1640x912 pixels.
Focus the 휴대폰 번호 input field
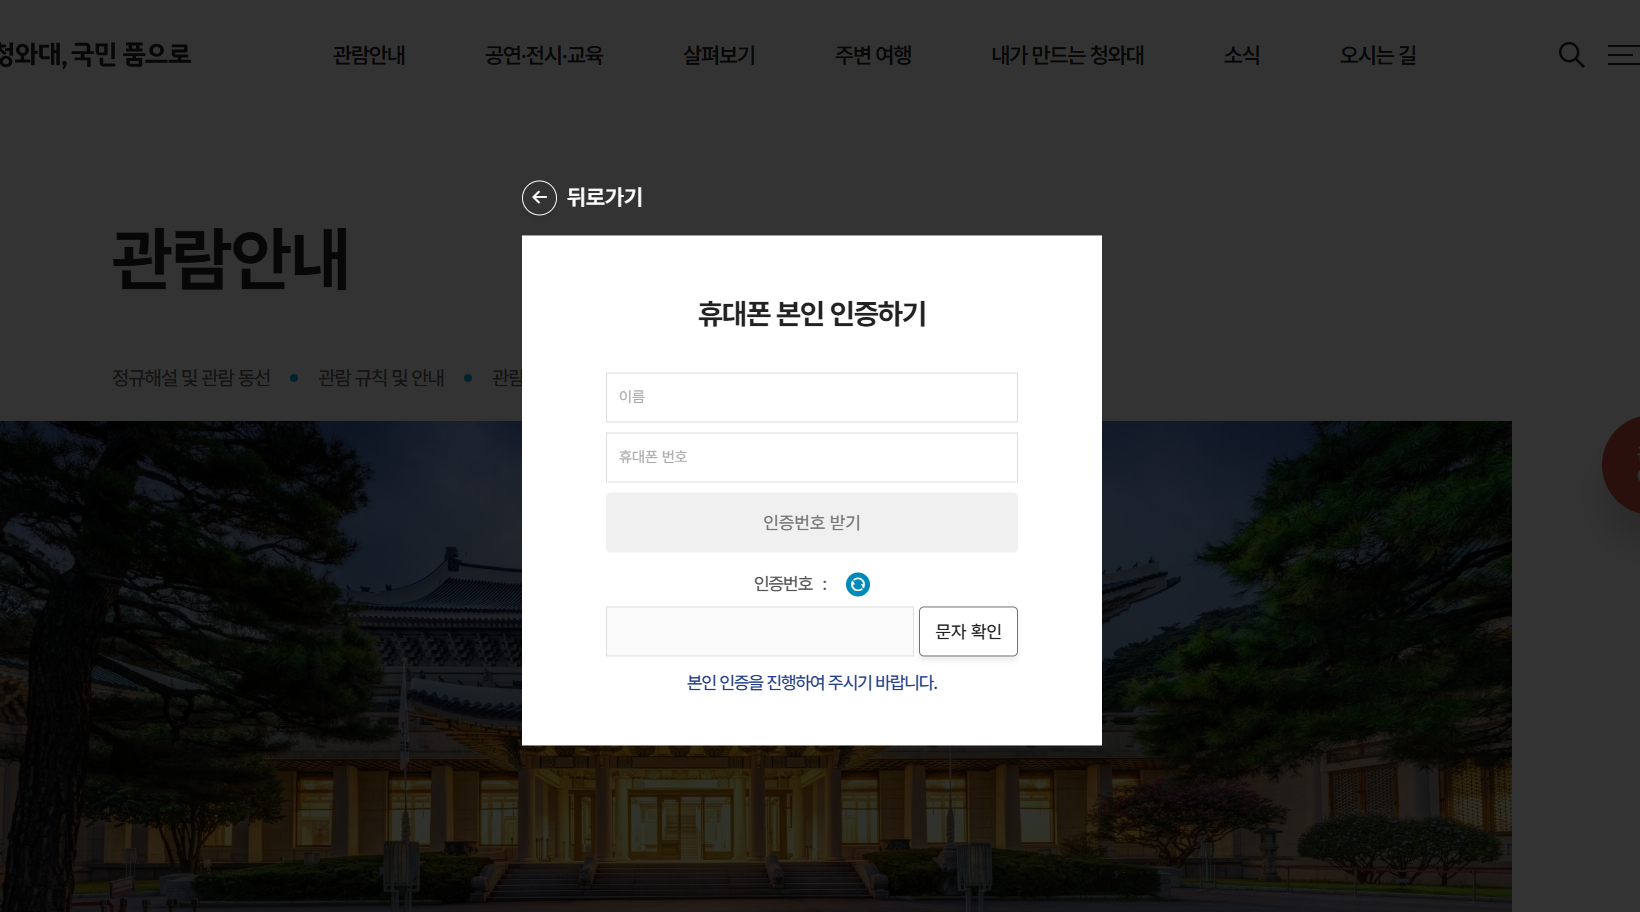[x=812, y=457]
